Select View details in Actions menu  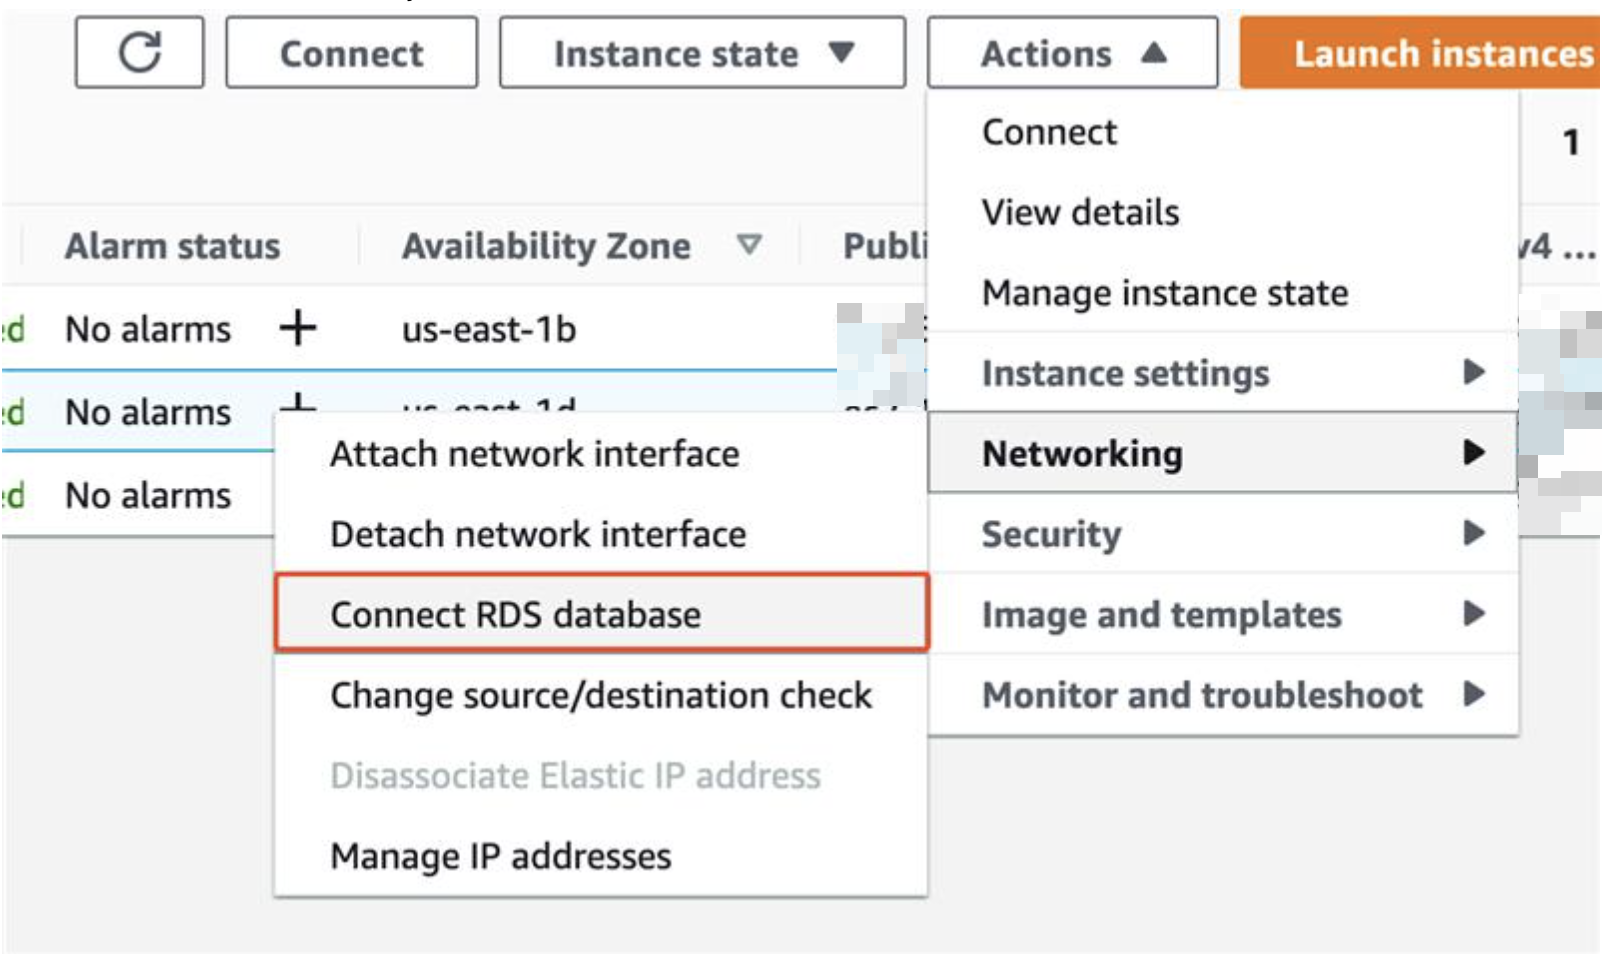1080,212
